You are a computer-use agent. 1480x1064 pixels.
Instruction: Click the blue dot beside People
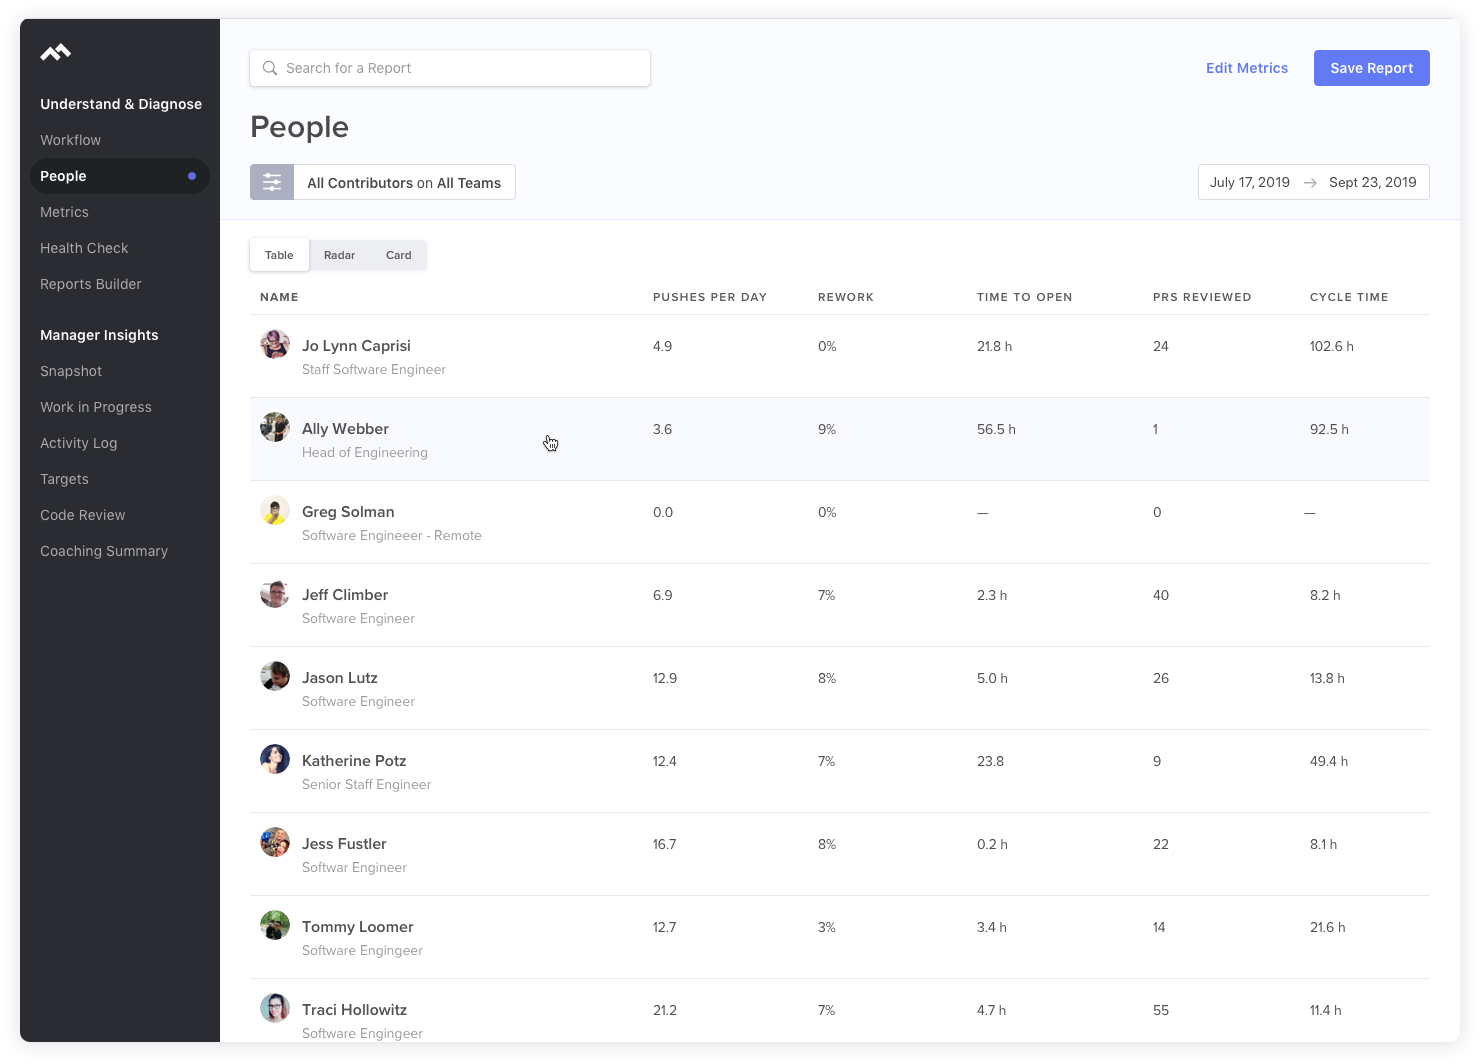192,176
